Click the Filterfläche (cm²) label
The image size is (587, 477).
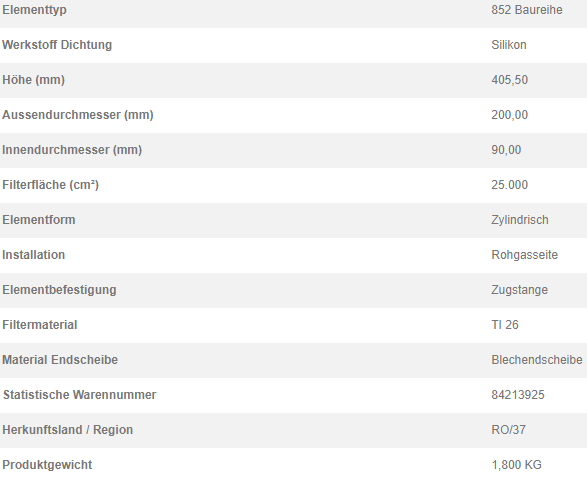click(x=51, y=185)
